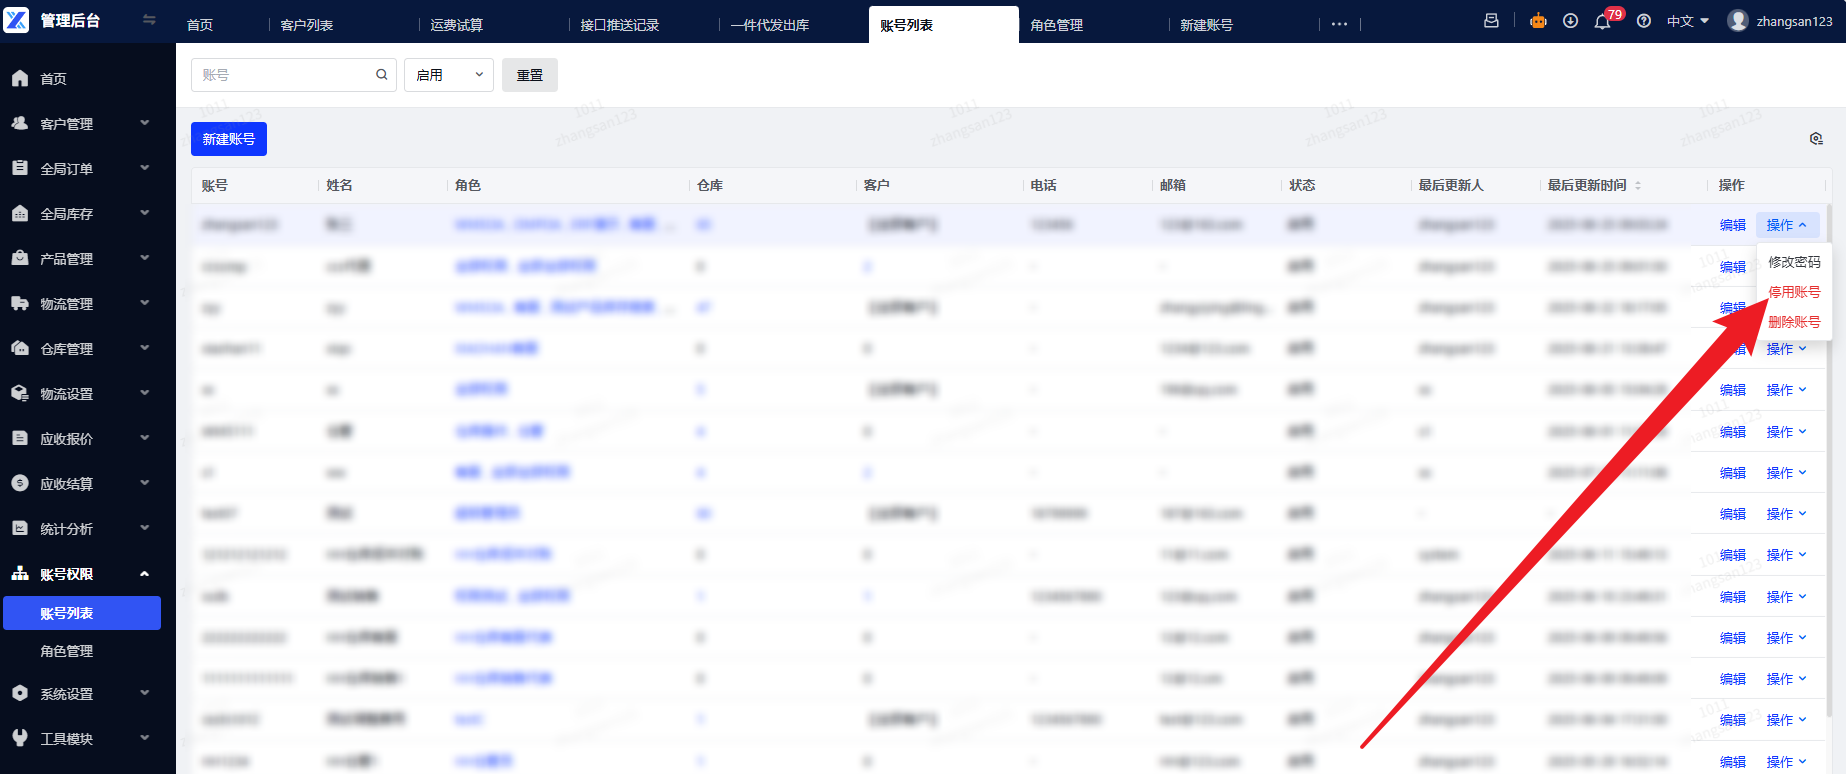Click the 产品管理 sidebar icon
The image size is (1846, 774).
20,258
